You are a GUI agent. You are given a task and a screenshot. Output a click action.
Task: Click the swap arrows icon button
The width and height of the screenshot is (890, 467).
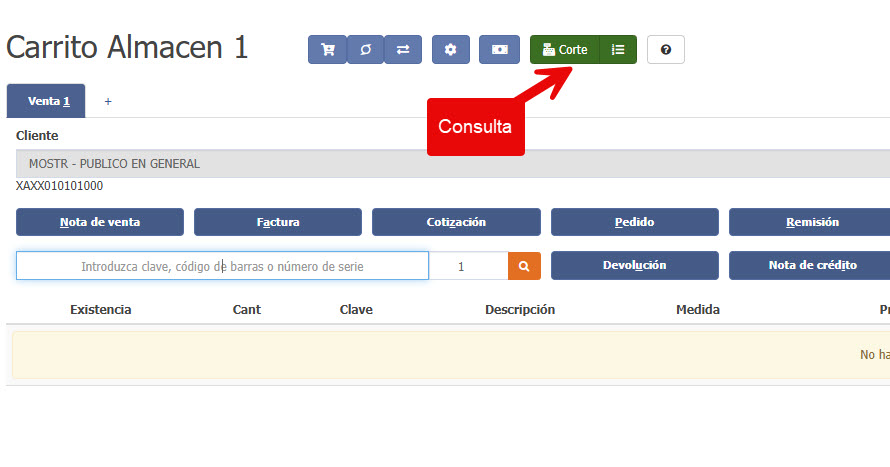(403, 50)
